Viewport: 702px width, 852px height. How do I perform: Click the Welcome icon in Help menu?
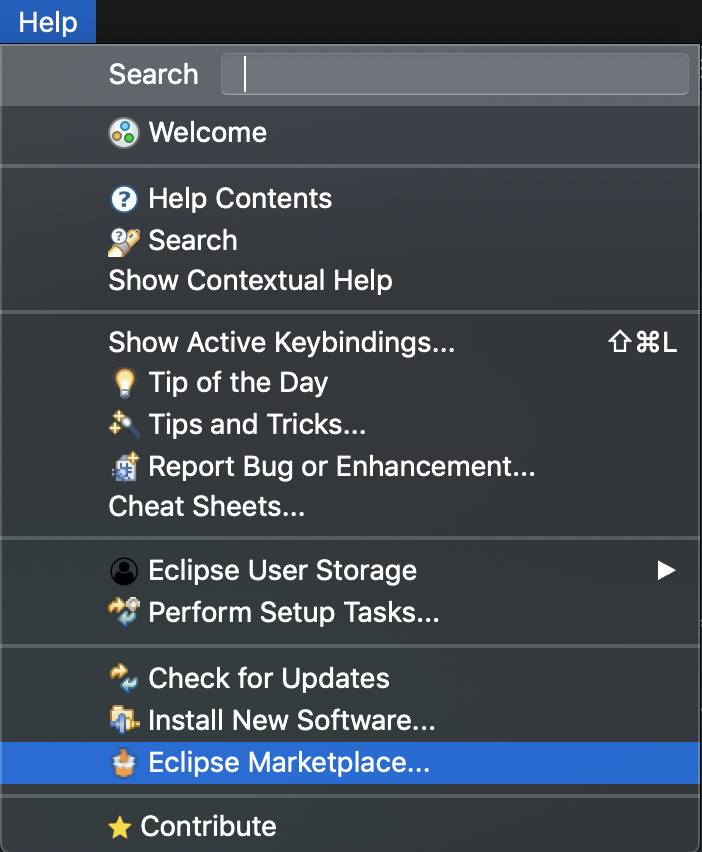pyautogui.click(x=123, y=133)
